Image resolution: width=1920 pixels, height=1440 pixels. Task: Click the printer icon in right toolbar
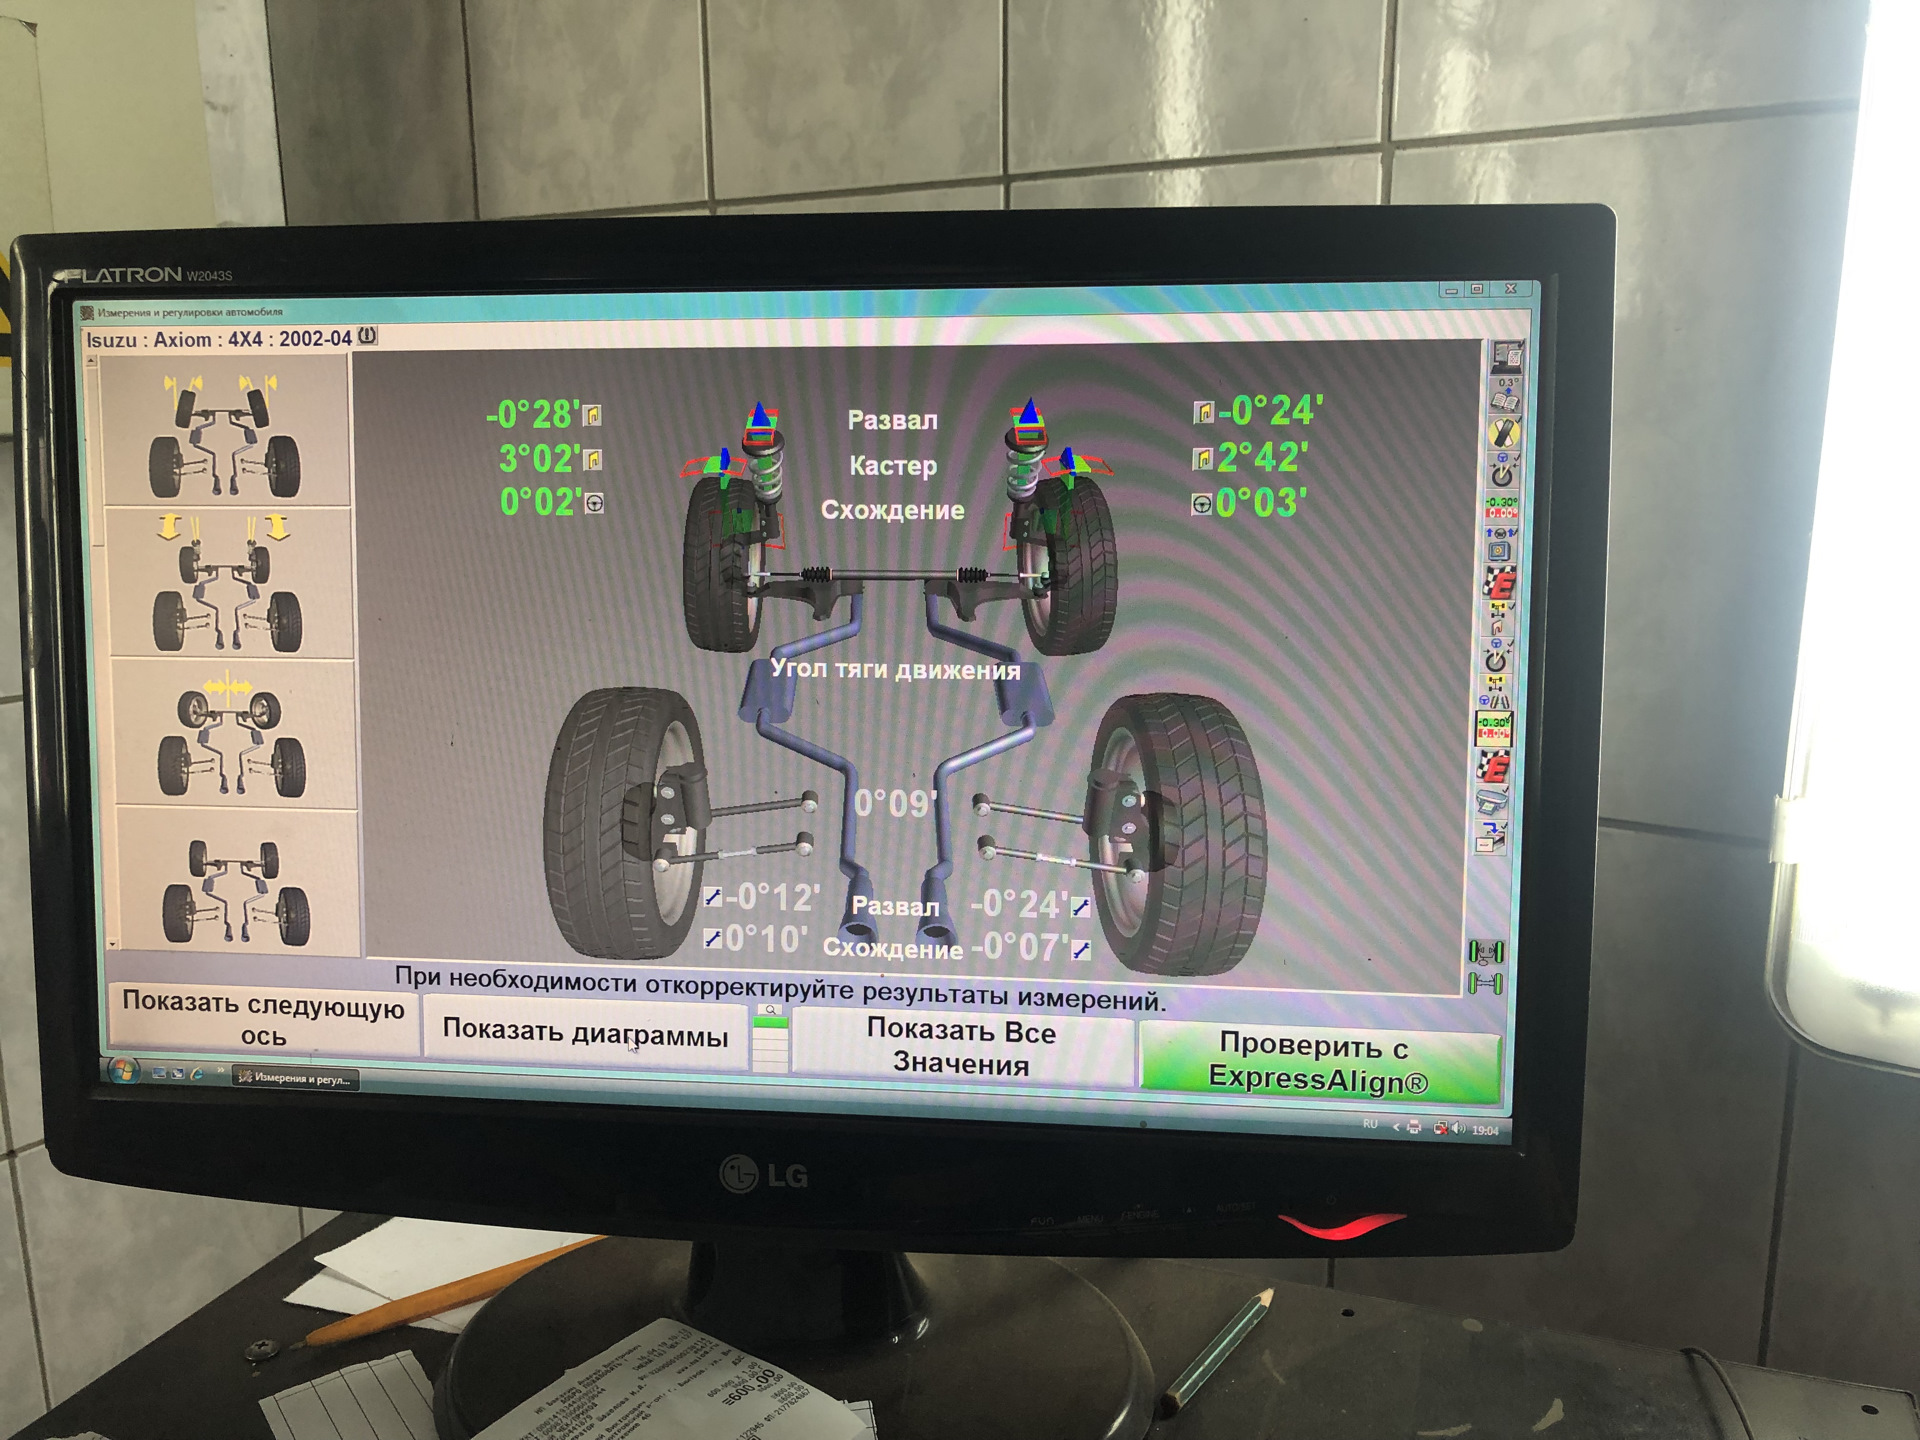(x=1491, y=801)
